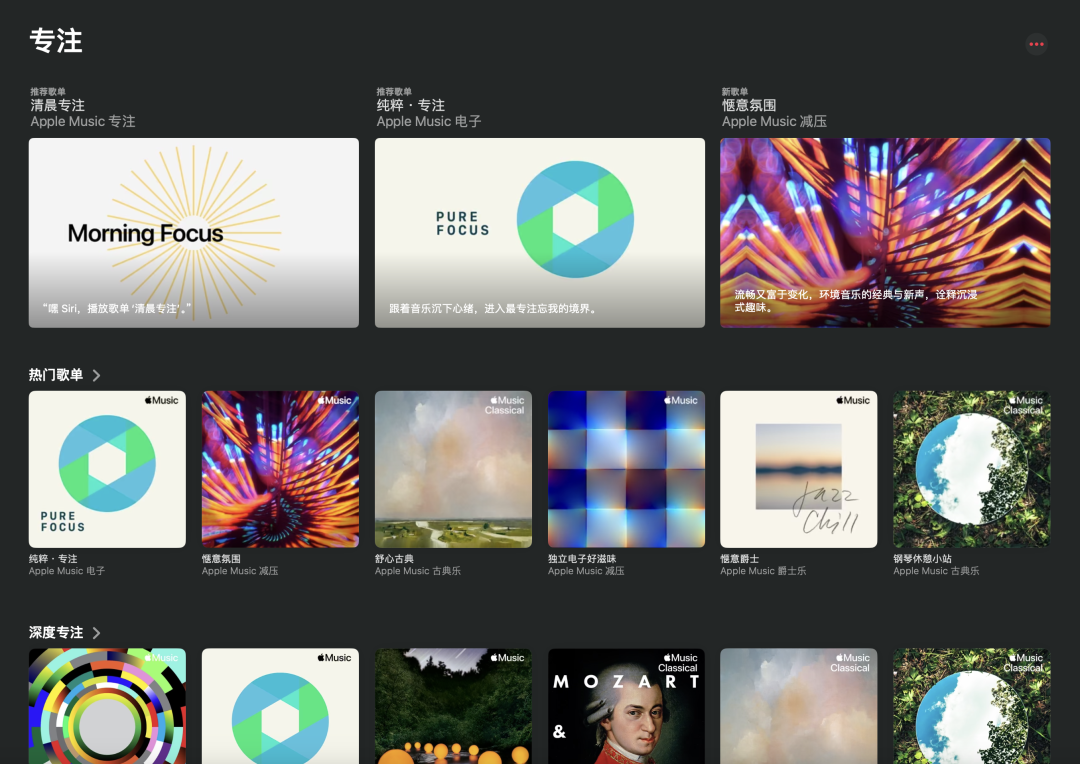Expand the 热门歌单 section chevron

click(96, 375)
